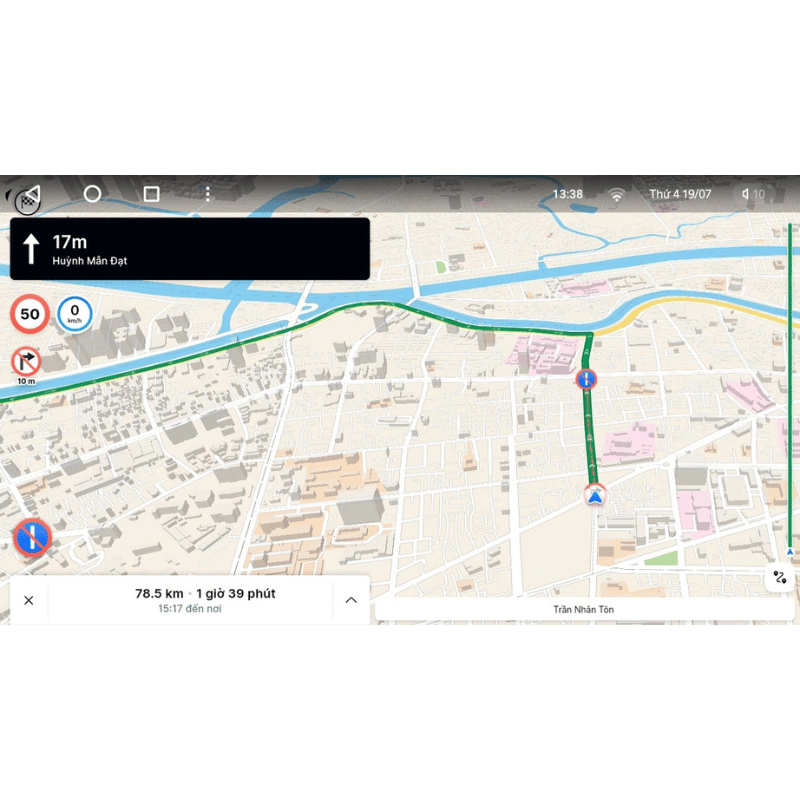Click the current speed 0 km/h indicator
Image resolution: width=800 pixels, height=800 pixels.
[x=74, y=314]
